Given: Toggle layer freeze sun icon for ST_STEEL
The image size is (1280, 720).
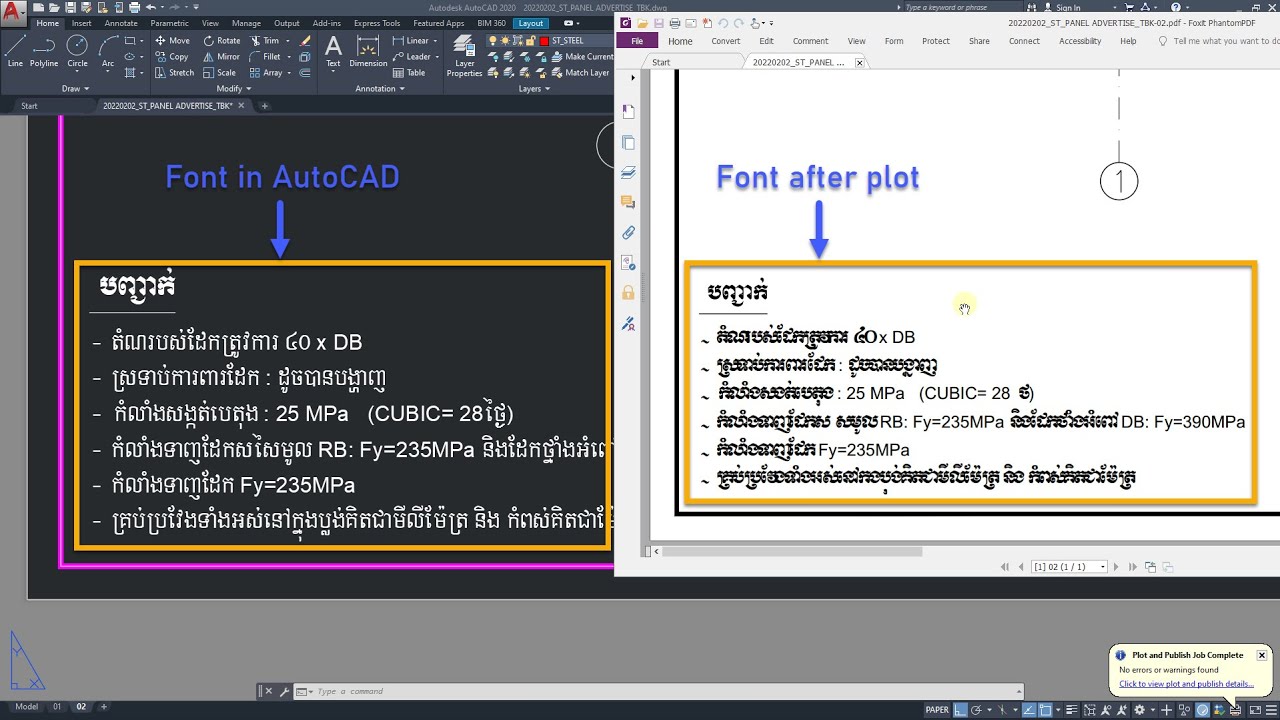Looking at the screenshot, I should click(505, 41).
